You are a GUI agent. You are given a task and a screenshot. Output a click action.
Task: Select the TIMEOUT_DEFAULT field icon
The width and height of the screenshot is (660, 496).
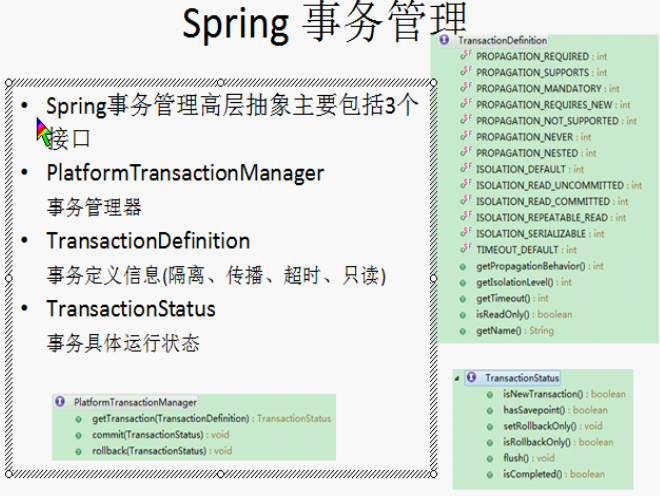[466, 248]
